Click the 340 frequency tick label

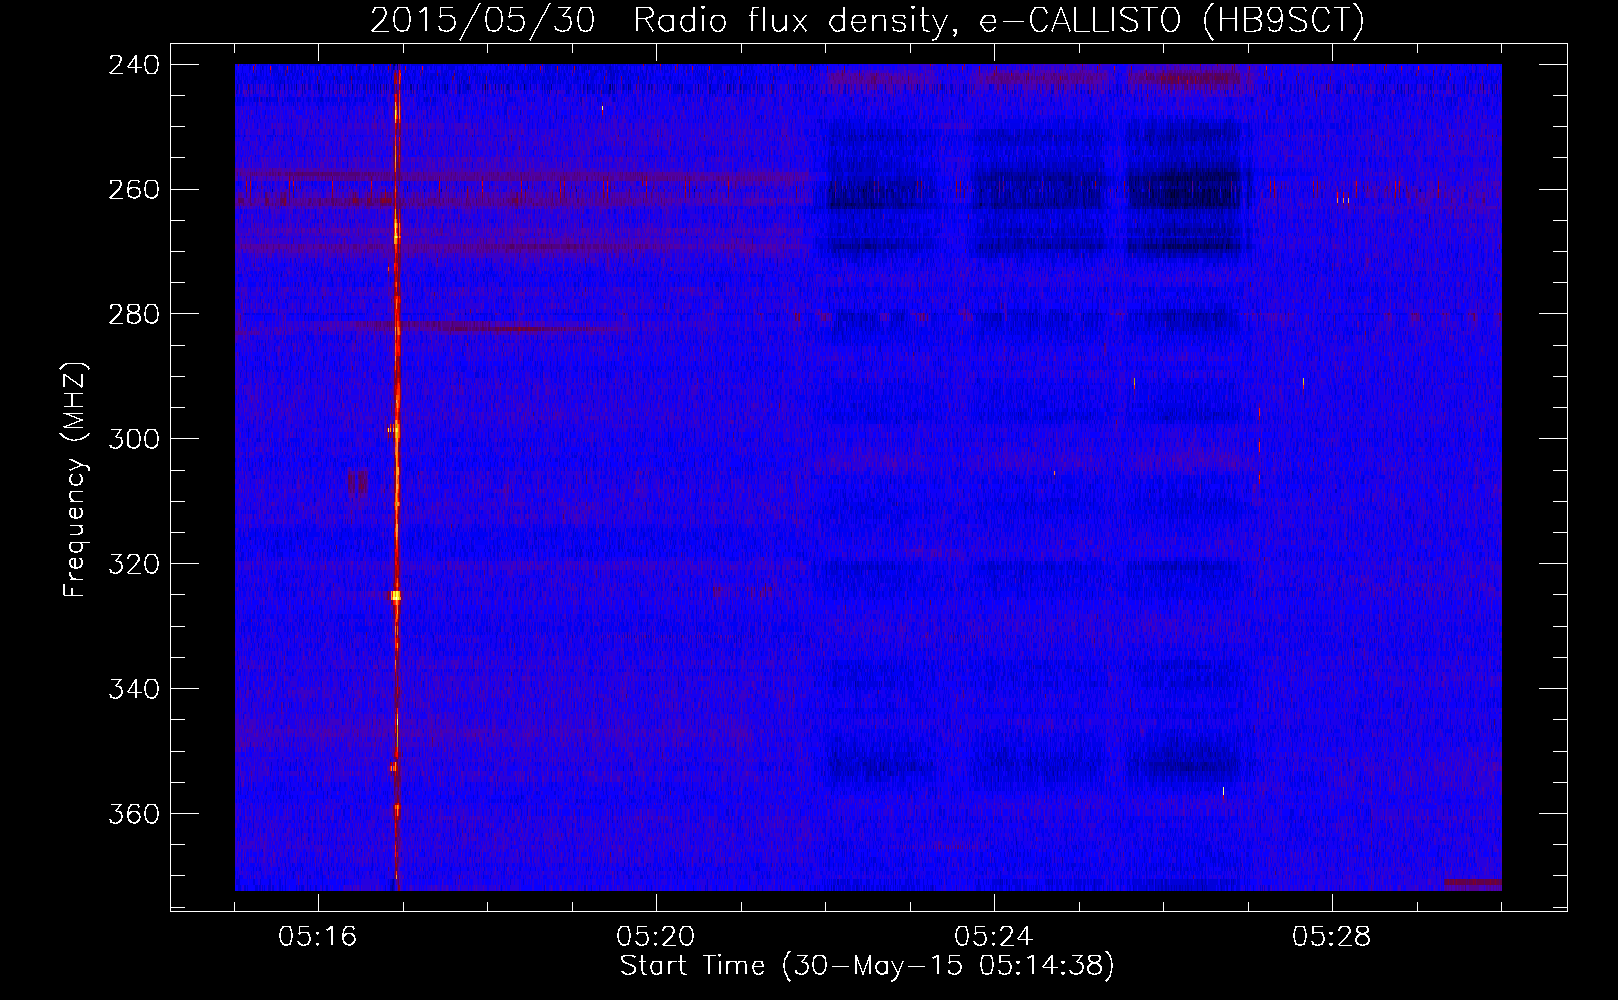[x=134, y=689]
